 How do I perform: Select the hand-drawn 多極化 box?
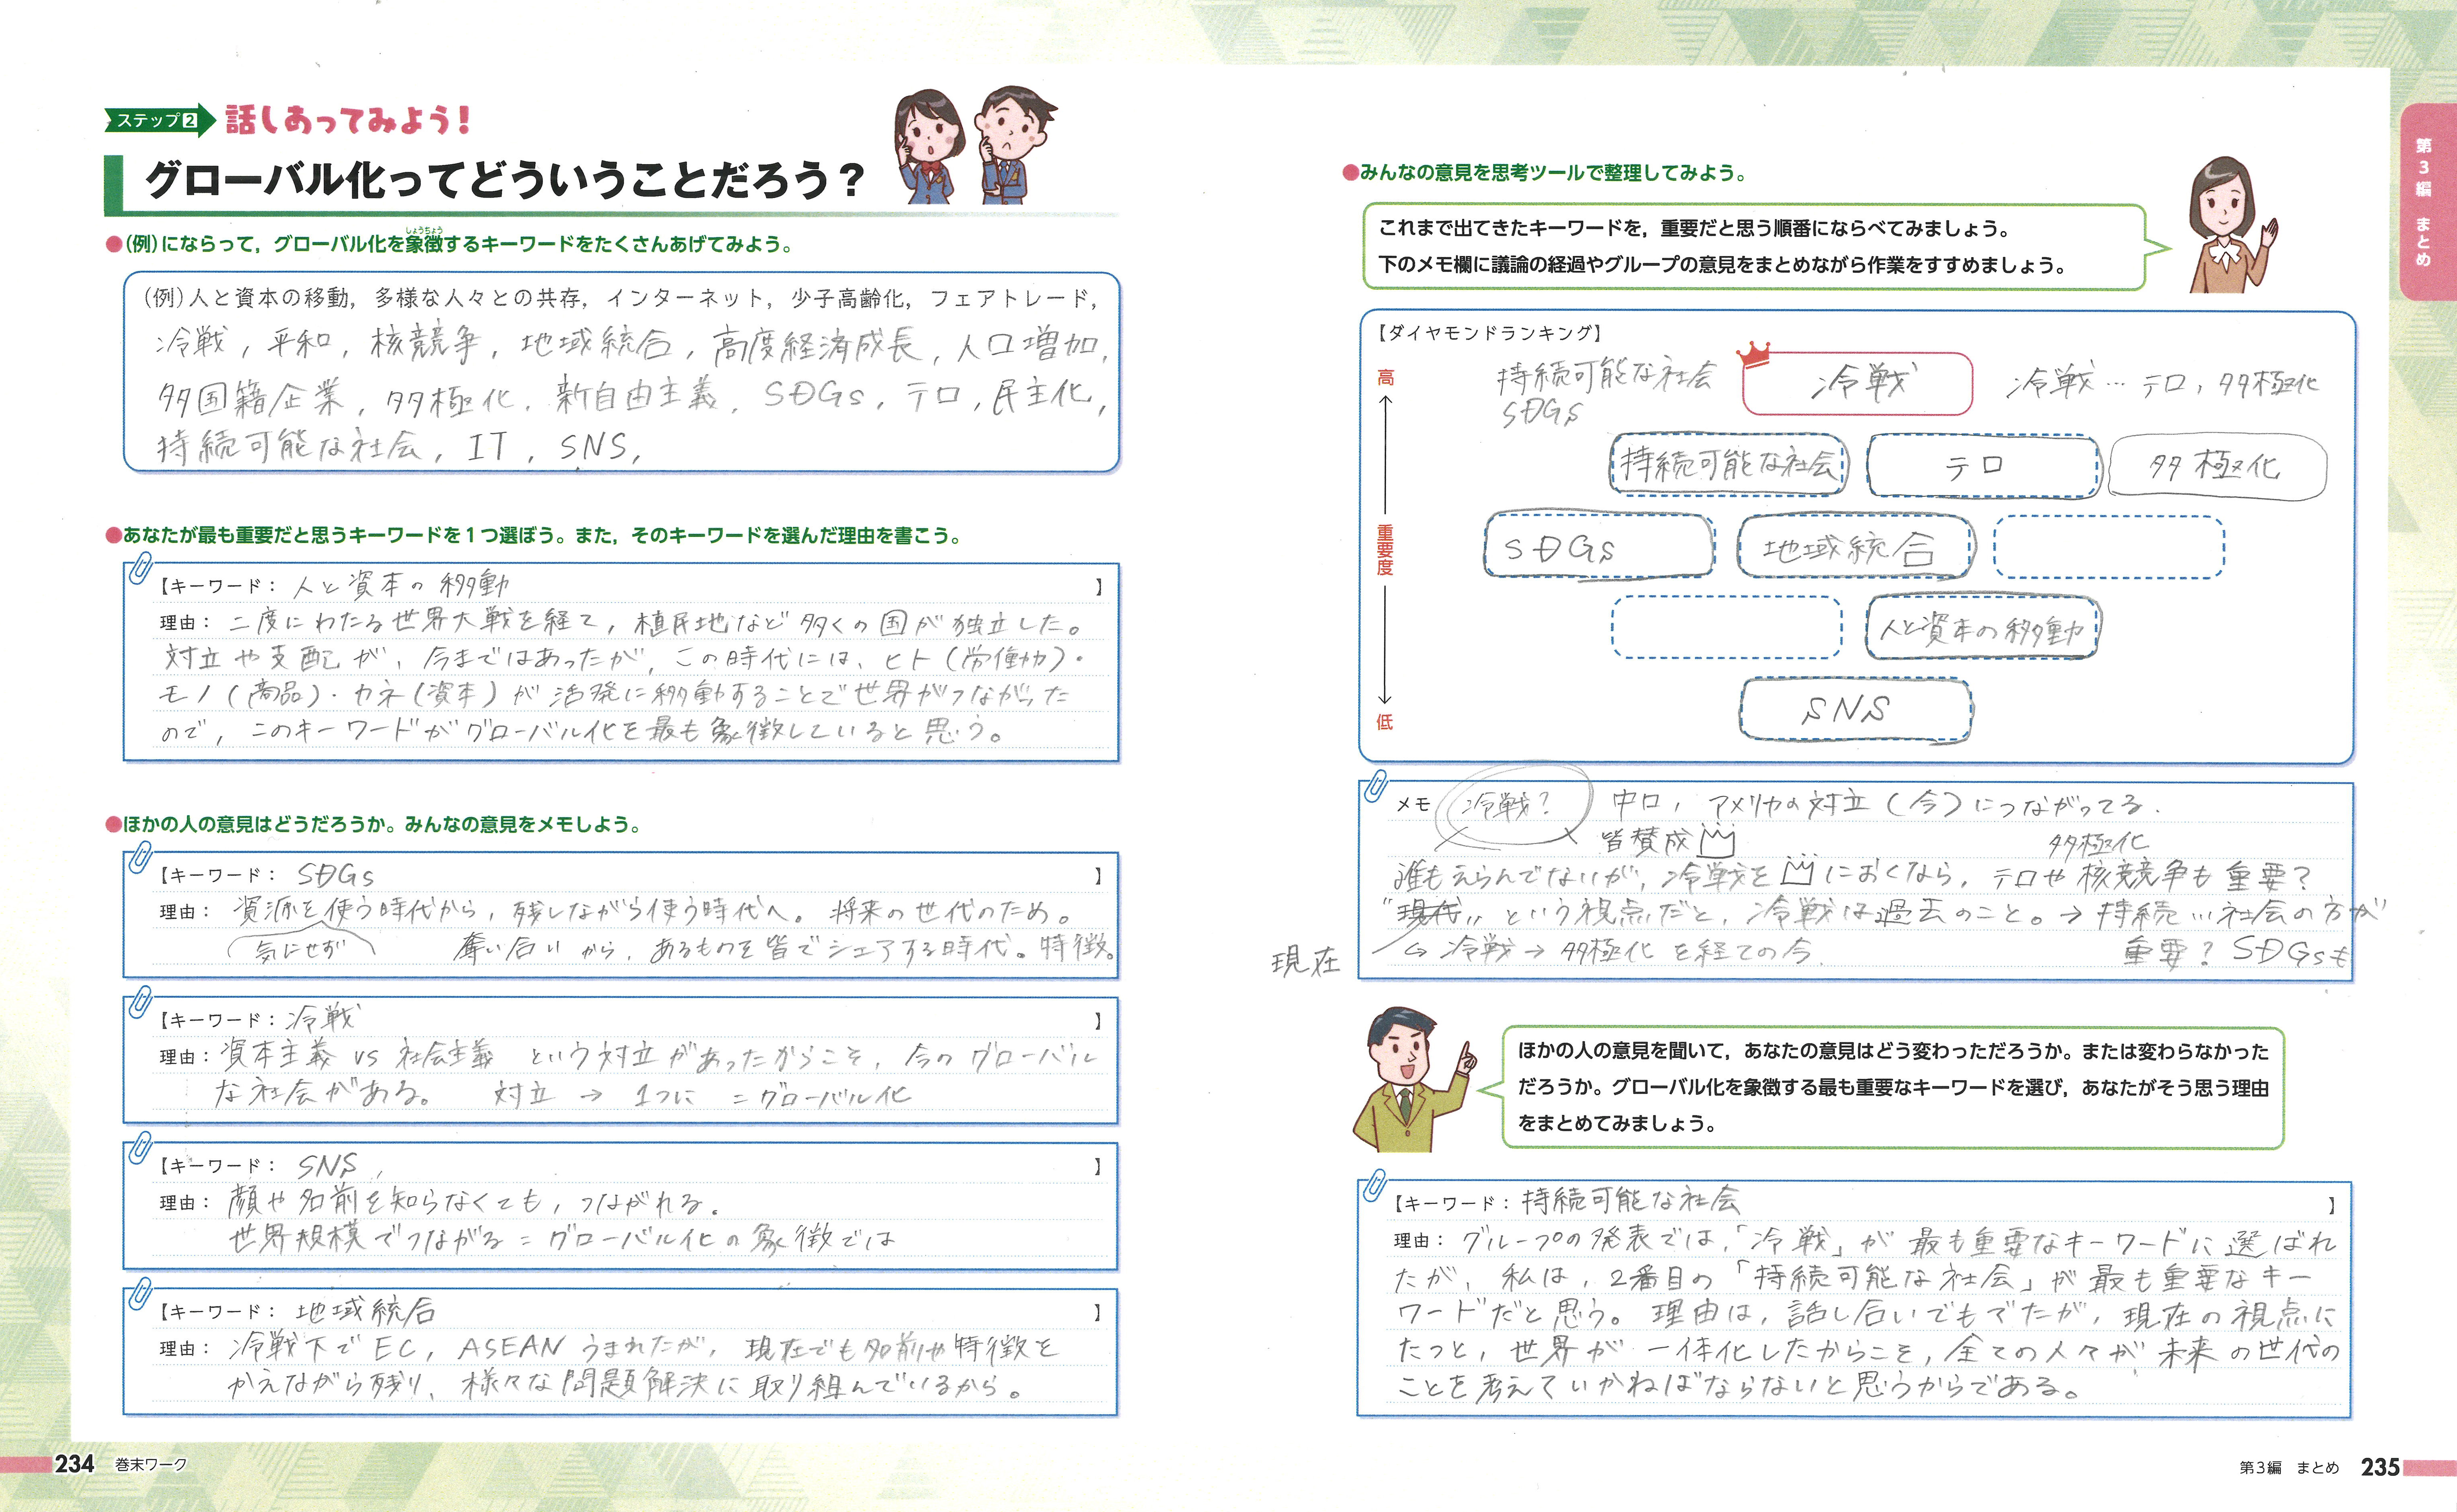2217,467
